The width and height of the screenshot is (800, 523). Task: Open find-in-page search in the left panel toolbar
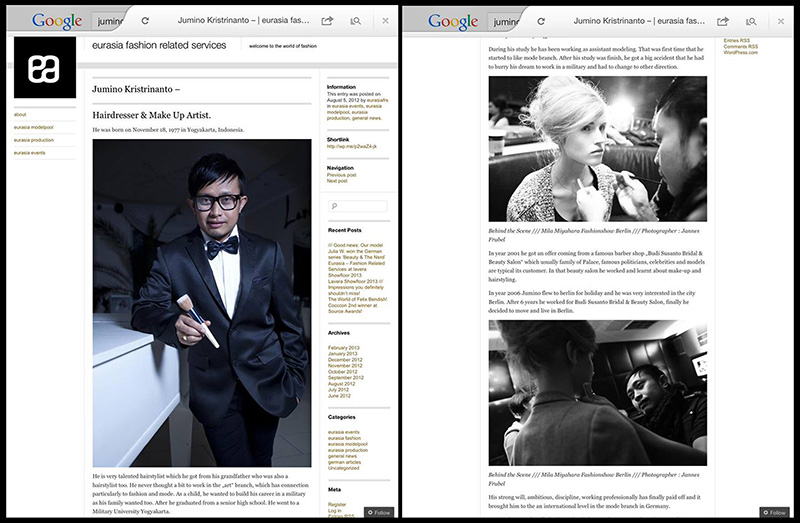[356, 20]
